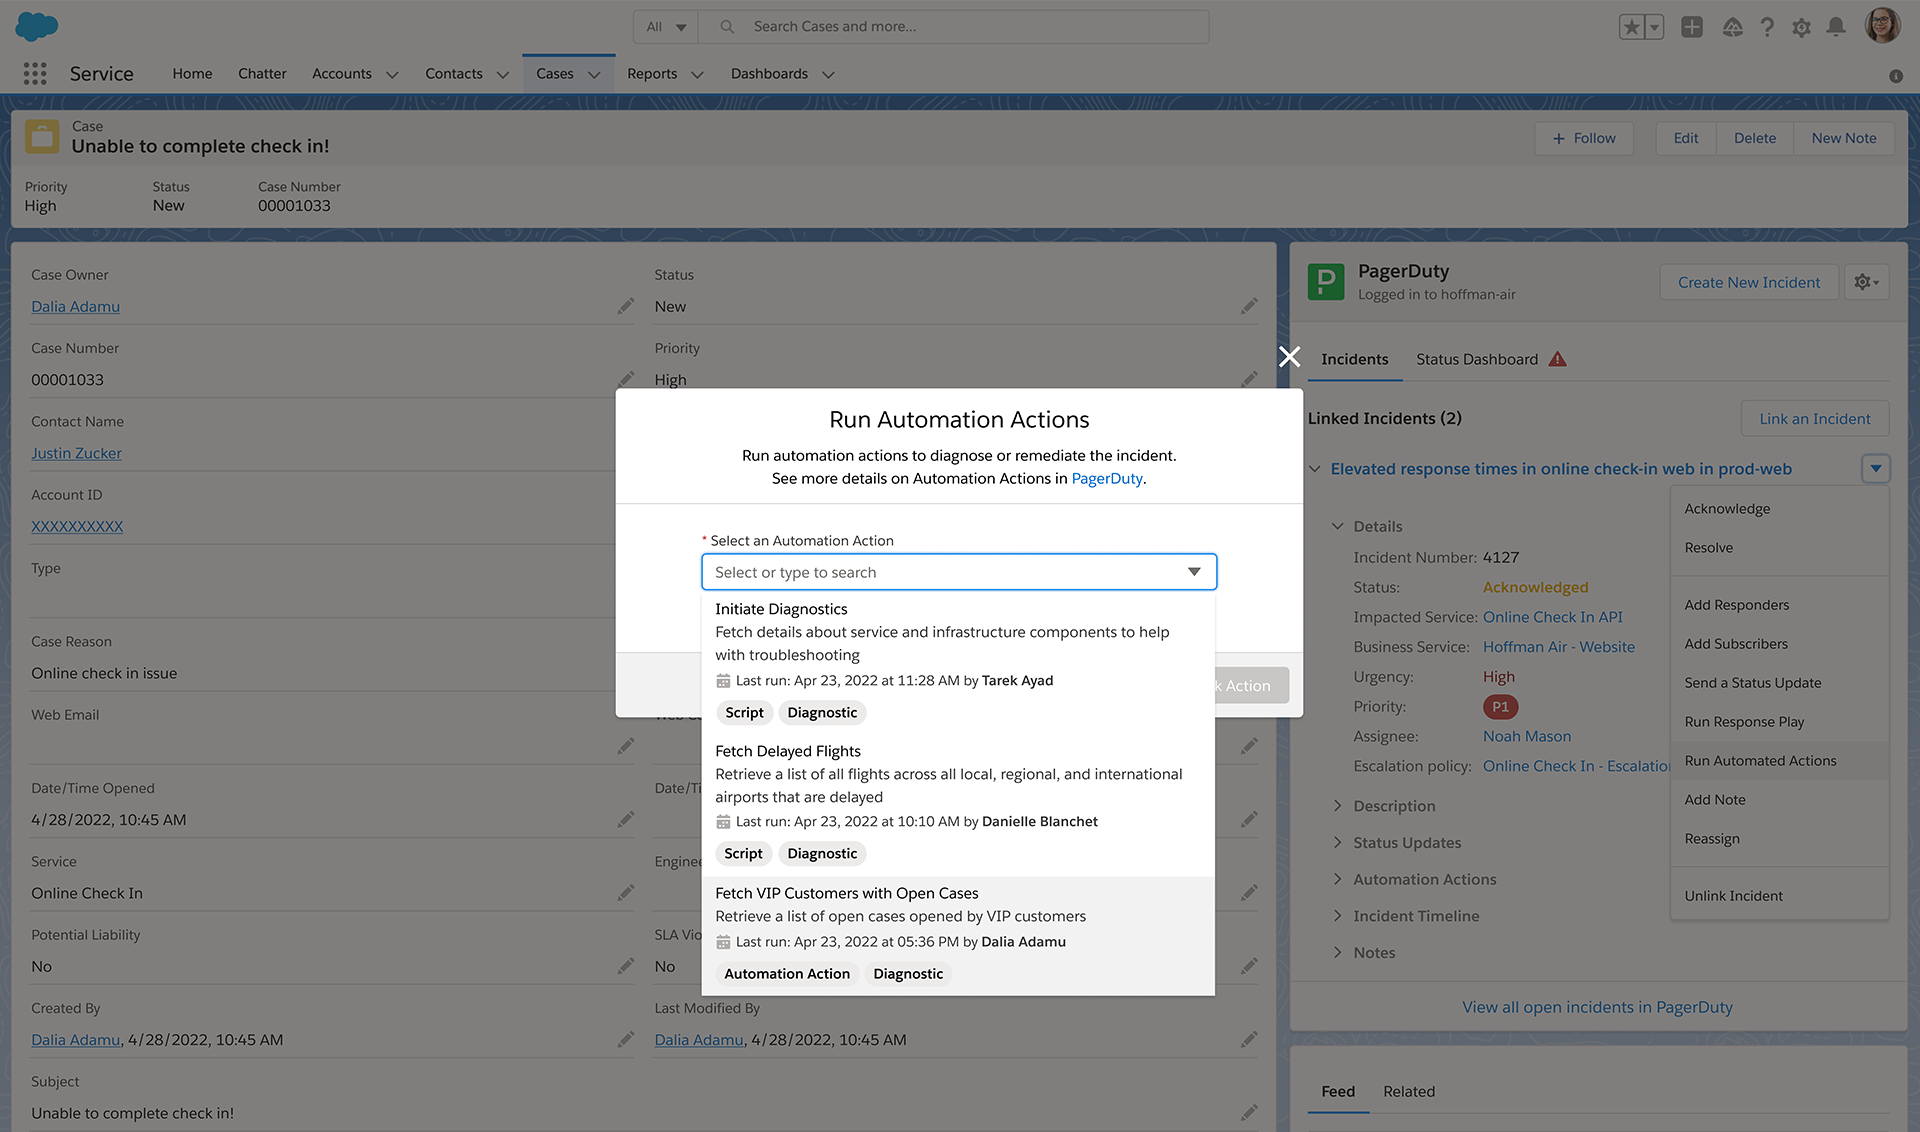The height and width of the screenshot is (1132, 1920).
Task: Open the user profile avatar
Action: (1883, 26)
